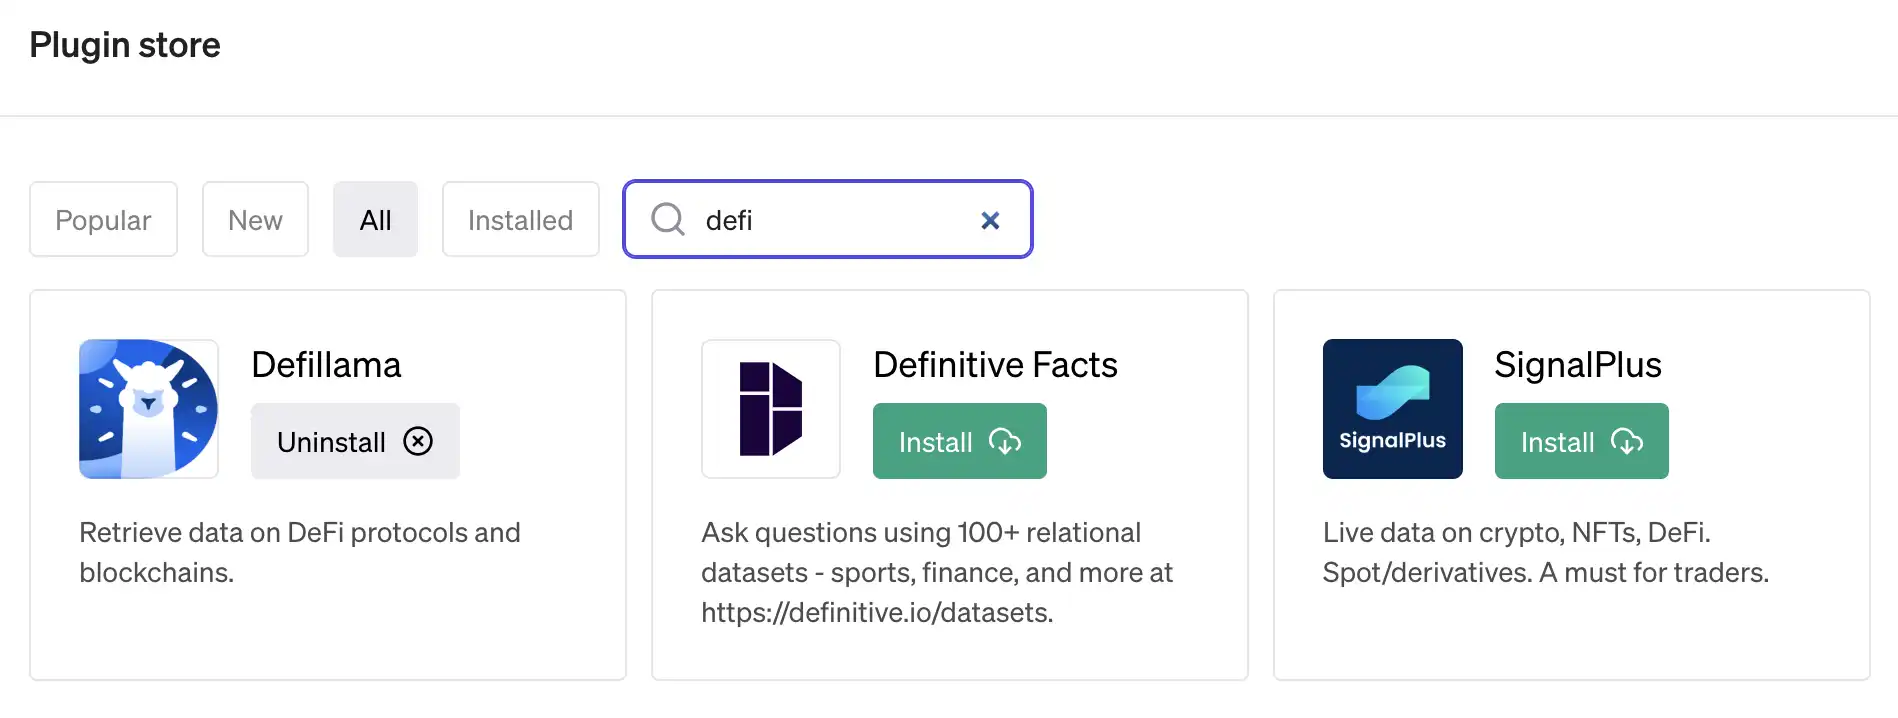
Task: Switch to the Popular tab
Action: pos(103,219)
